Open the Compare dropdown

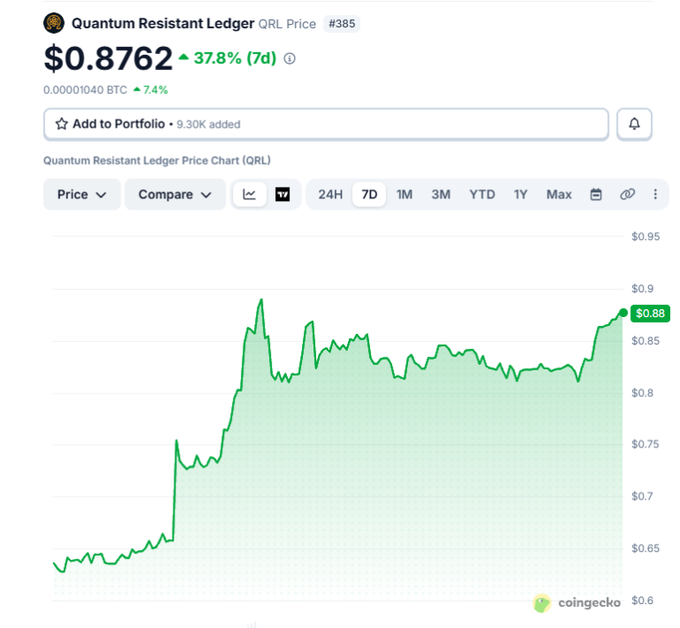click(x=175, y=194)
